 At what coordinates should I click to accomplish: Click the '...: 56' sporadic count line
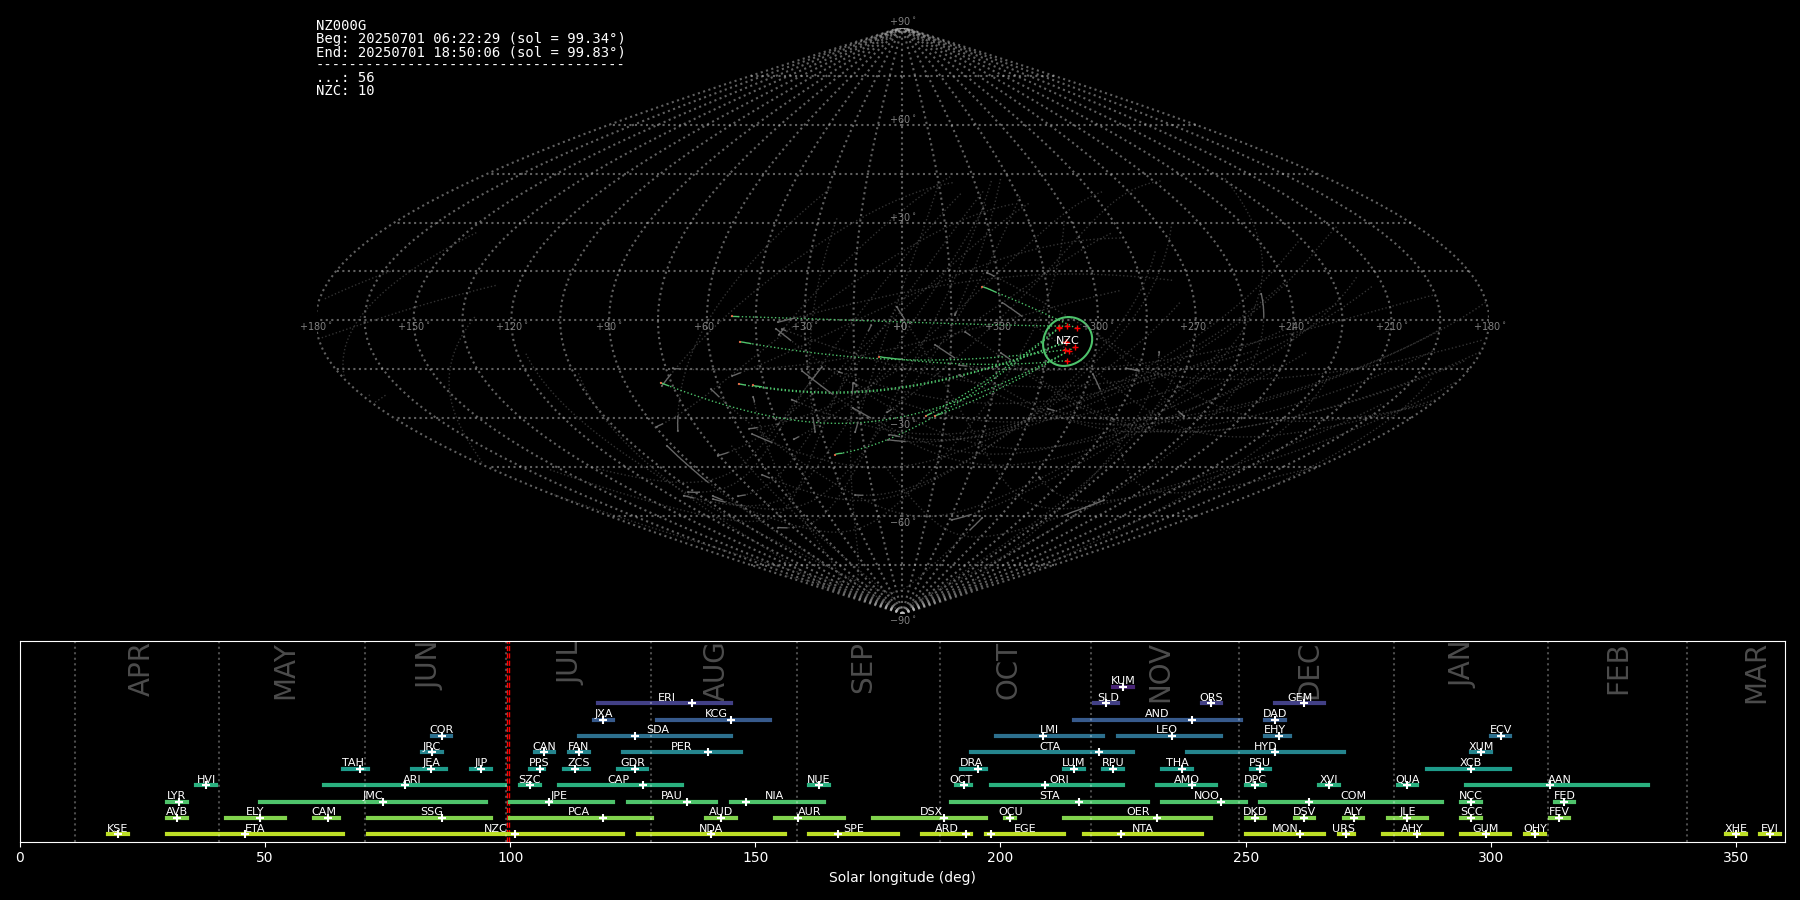(345, 77)
